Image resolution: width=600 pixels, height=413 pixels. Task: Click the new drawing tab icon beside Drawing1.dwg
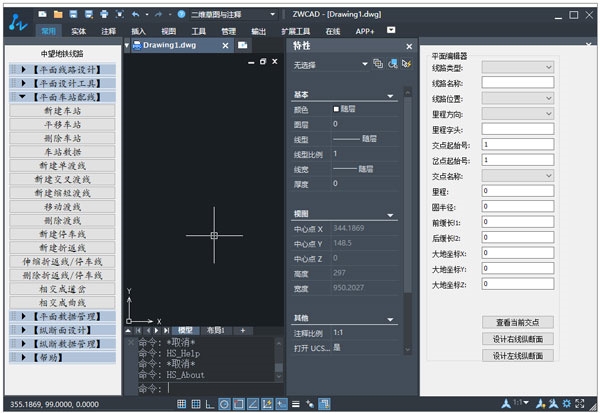point(243,46)
